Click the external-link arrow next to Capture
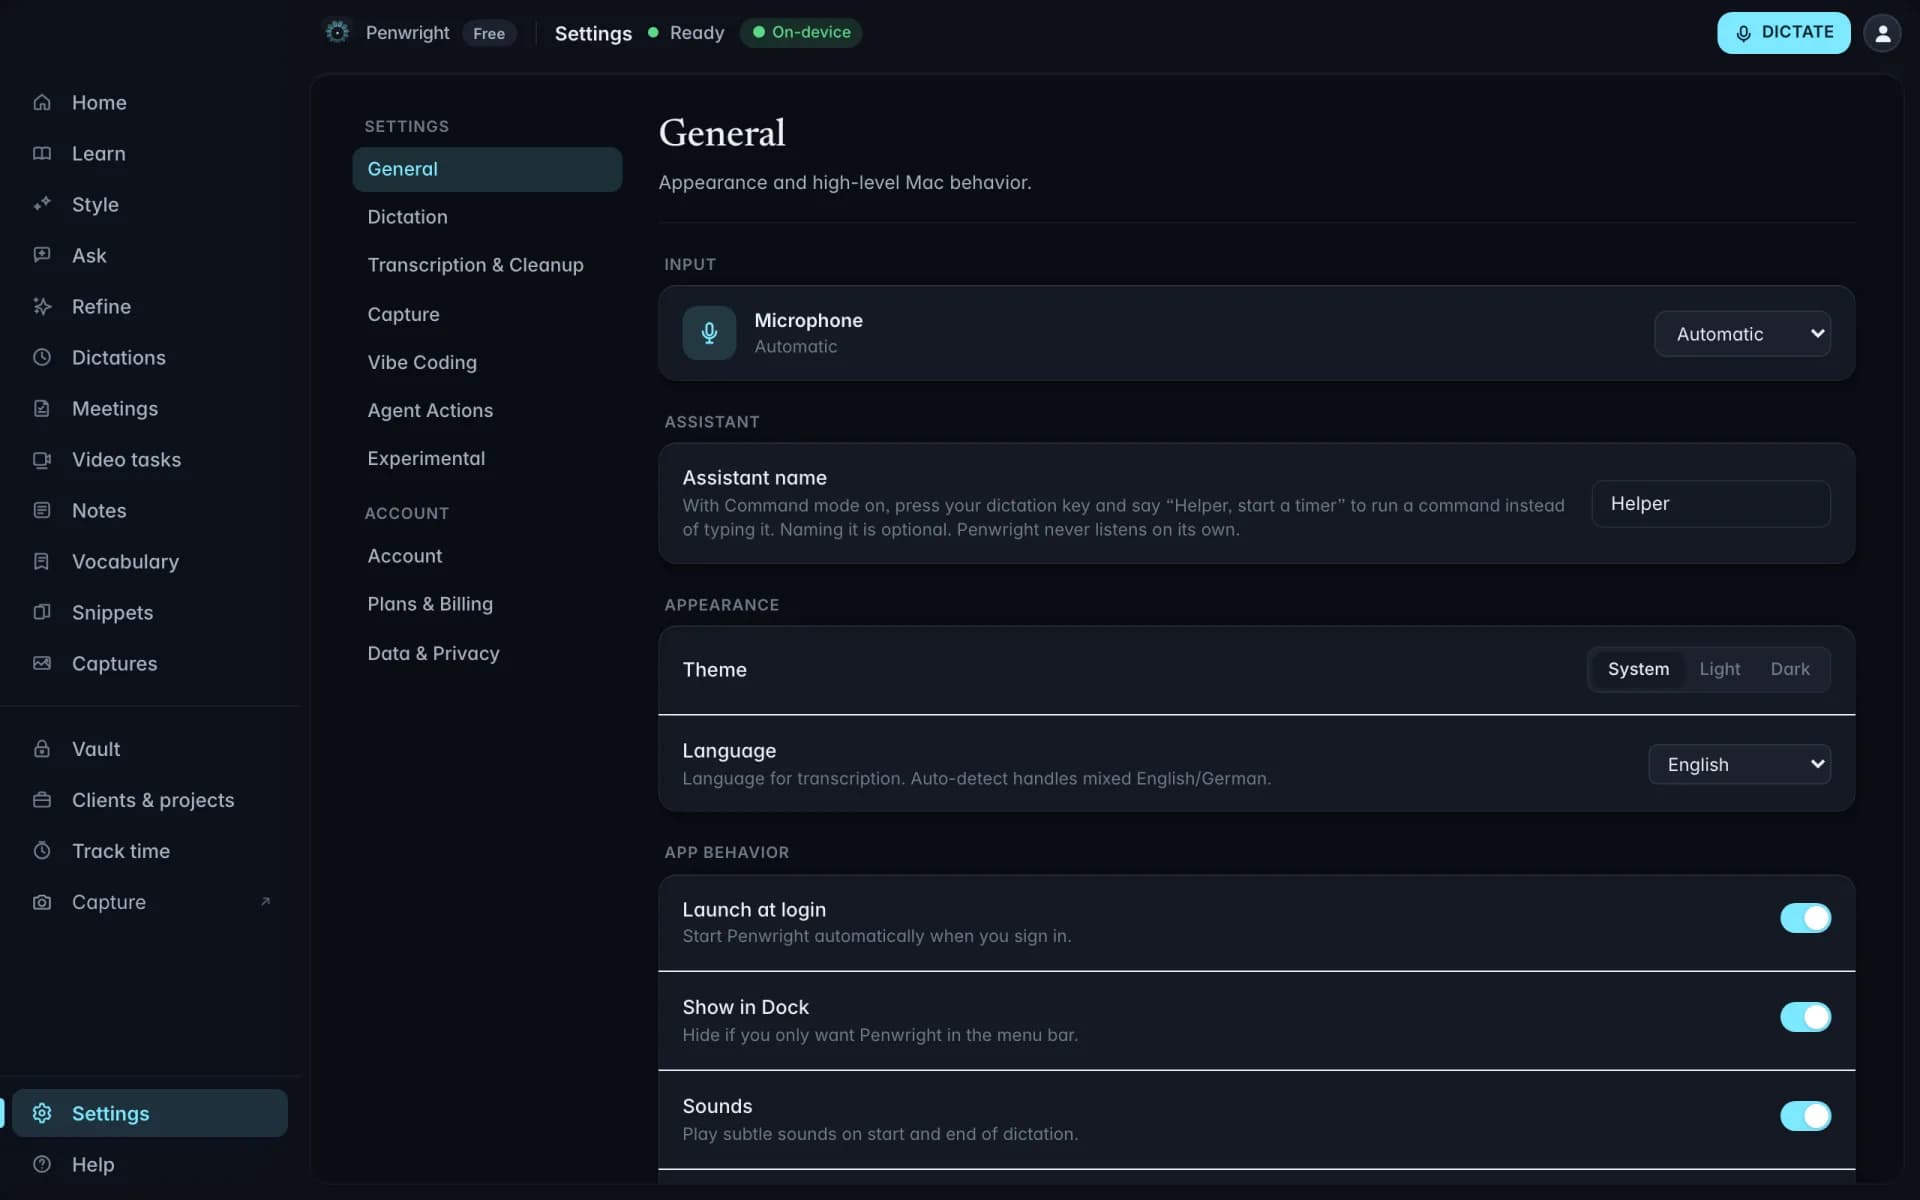This screenshot has height=1200, width=1920. click(x=265, y=901)
